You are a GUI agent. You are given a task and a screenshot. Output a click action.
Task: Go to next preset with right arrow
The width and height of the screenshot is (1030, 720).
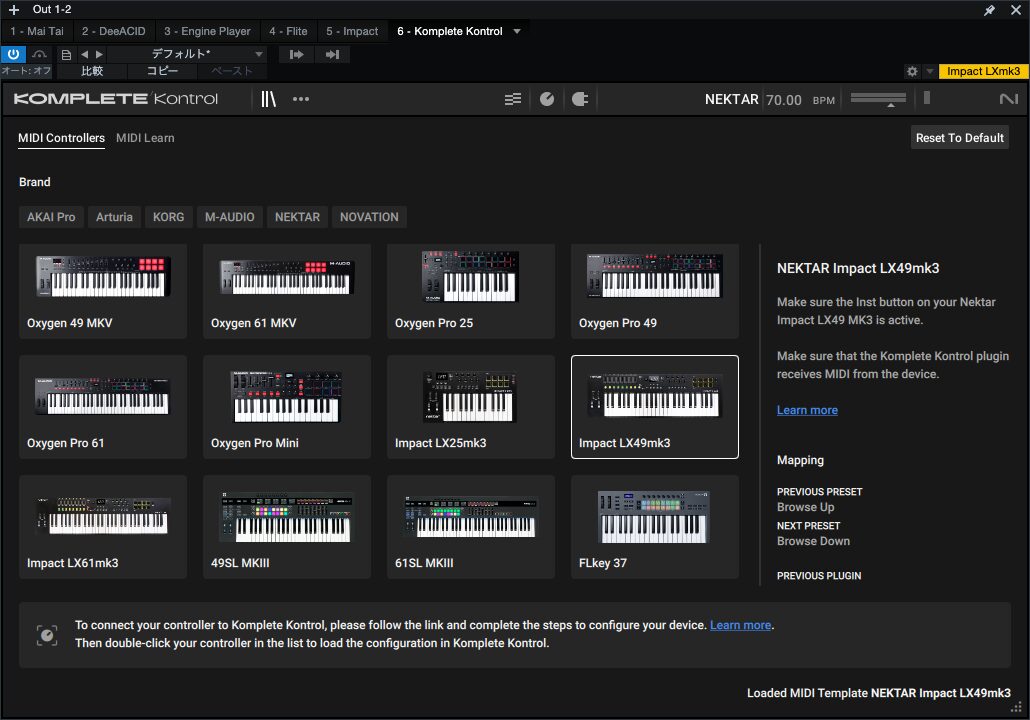(99, 55)
